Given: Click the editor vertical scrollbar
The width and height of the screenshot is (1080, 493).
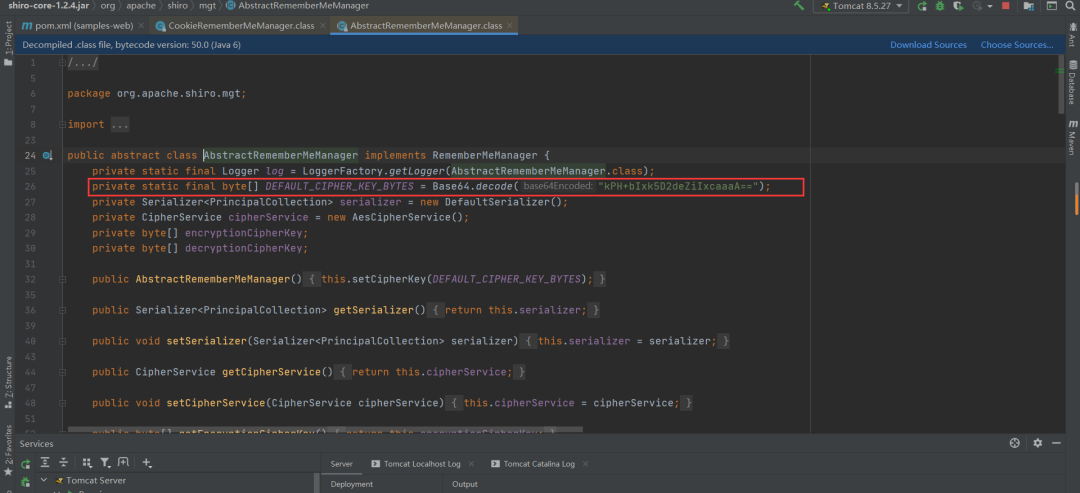Looking at the screenshot, I should pyautogui.click(x=1061, y=86).
